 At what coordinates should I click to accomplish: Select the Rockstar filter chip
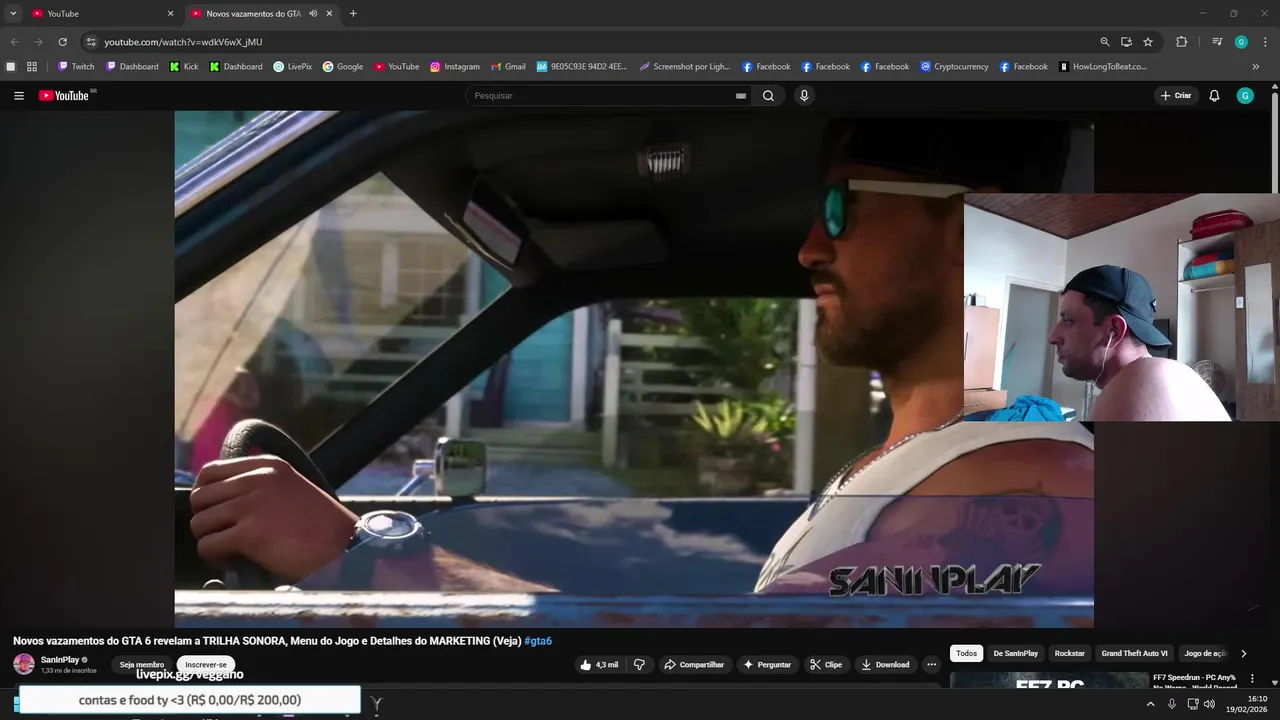[1069, 653]
